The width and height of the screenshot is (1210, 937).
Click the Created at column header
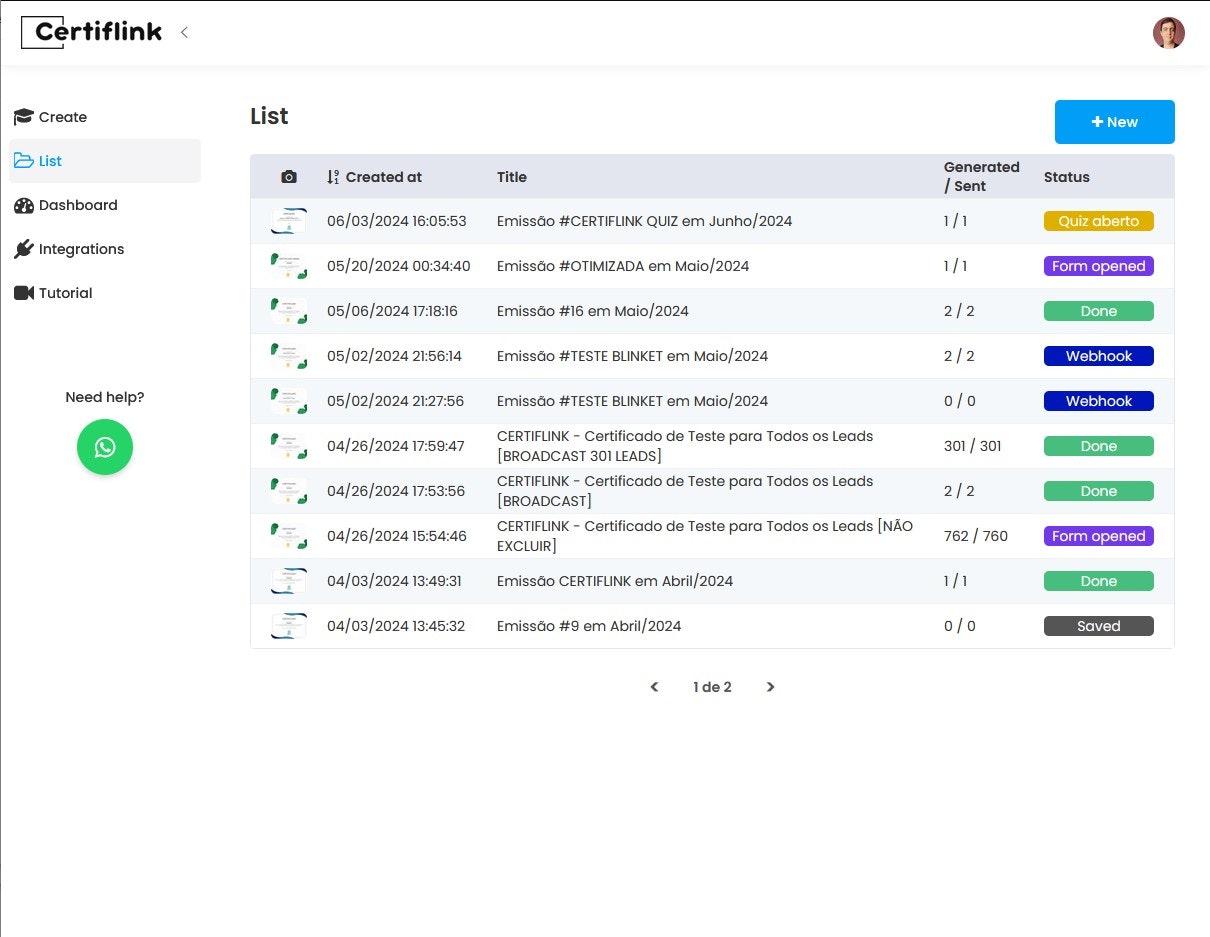pos(384,177)
